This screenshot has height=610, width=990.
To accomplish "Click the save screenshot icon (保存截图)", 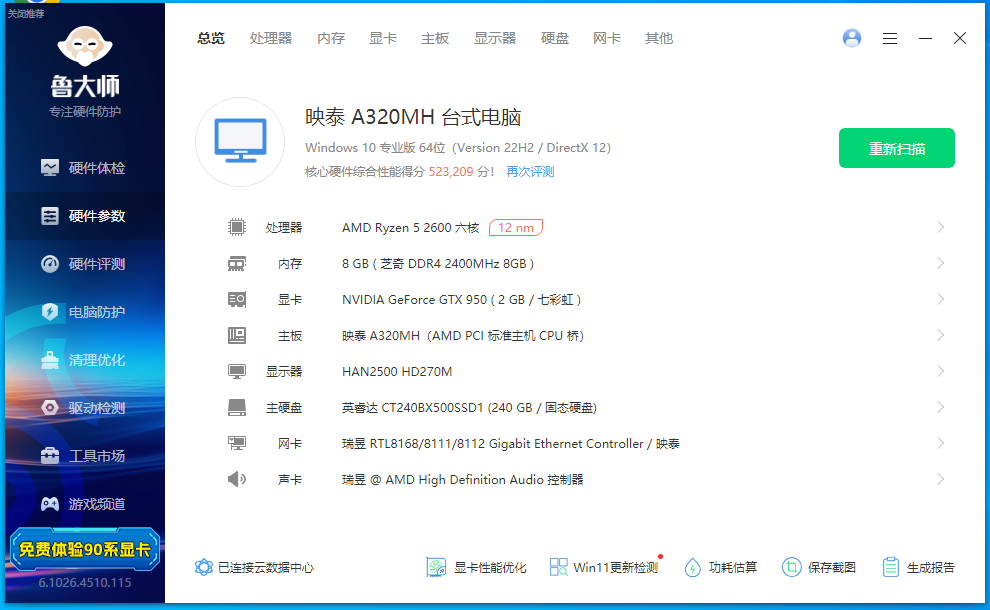I will [792, 567].
